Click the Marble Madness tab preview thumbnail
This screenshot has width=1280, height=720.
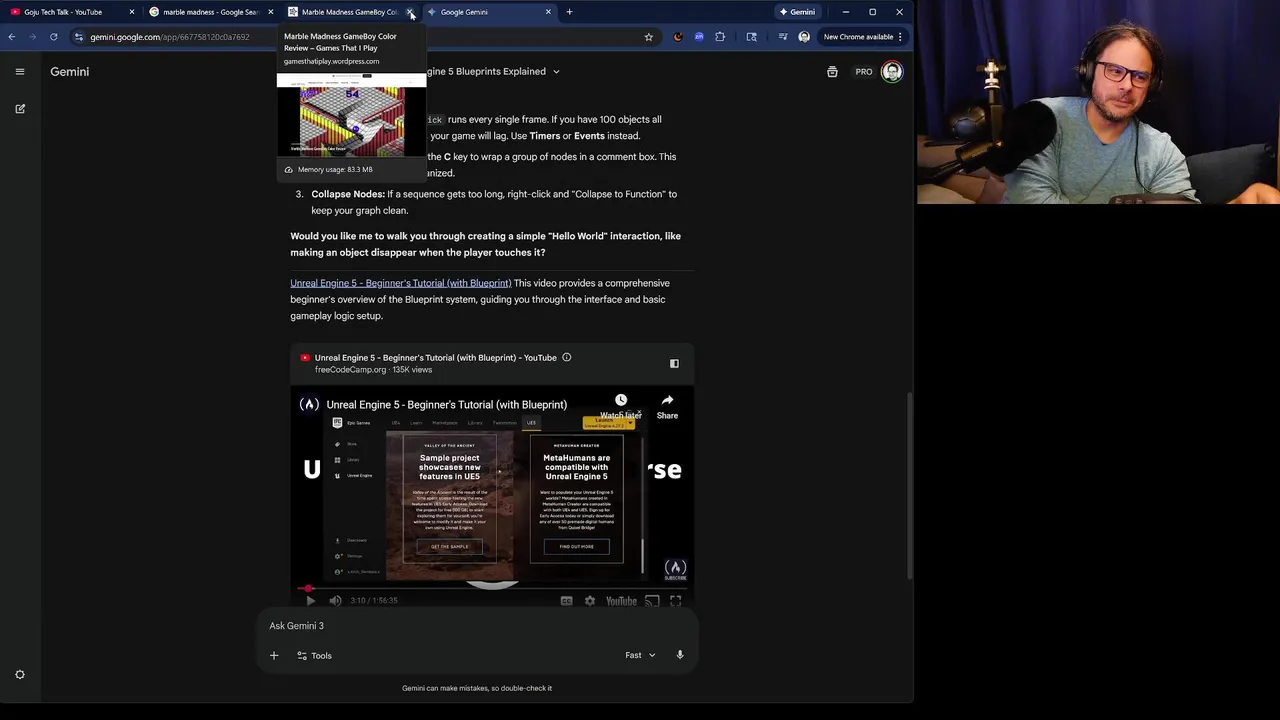pyautogui.click(x=351, y=115)
